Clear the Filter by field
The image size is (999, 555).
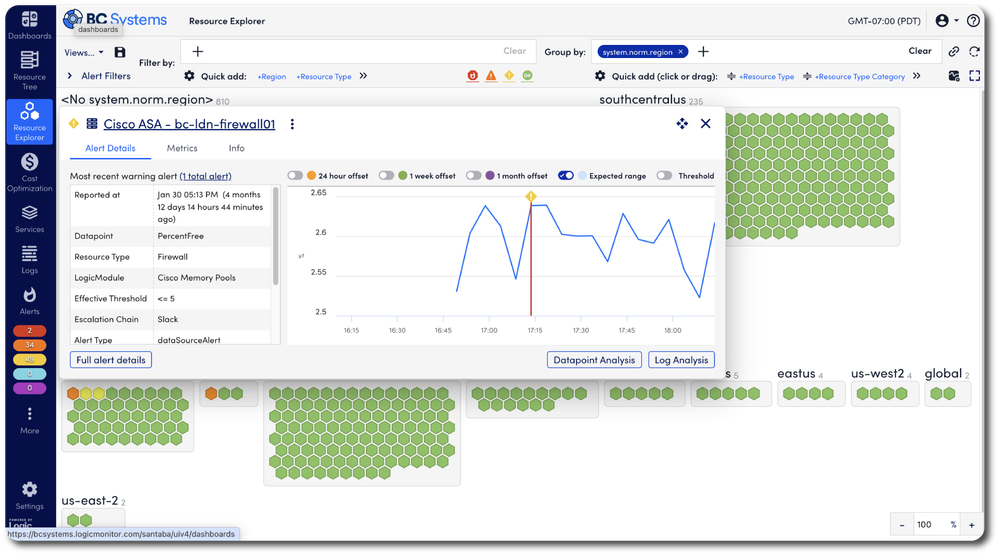click(514, 51)
